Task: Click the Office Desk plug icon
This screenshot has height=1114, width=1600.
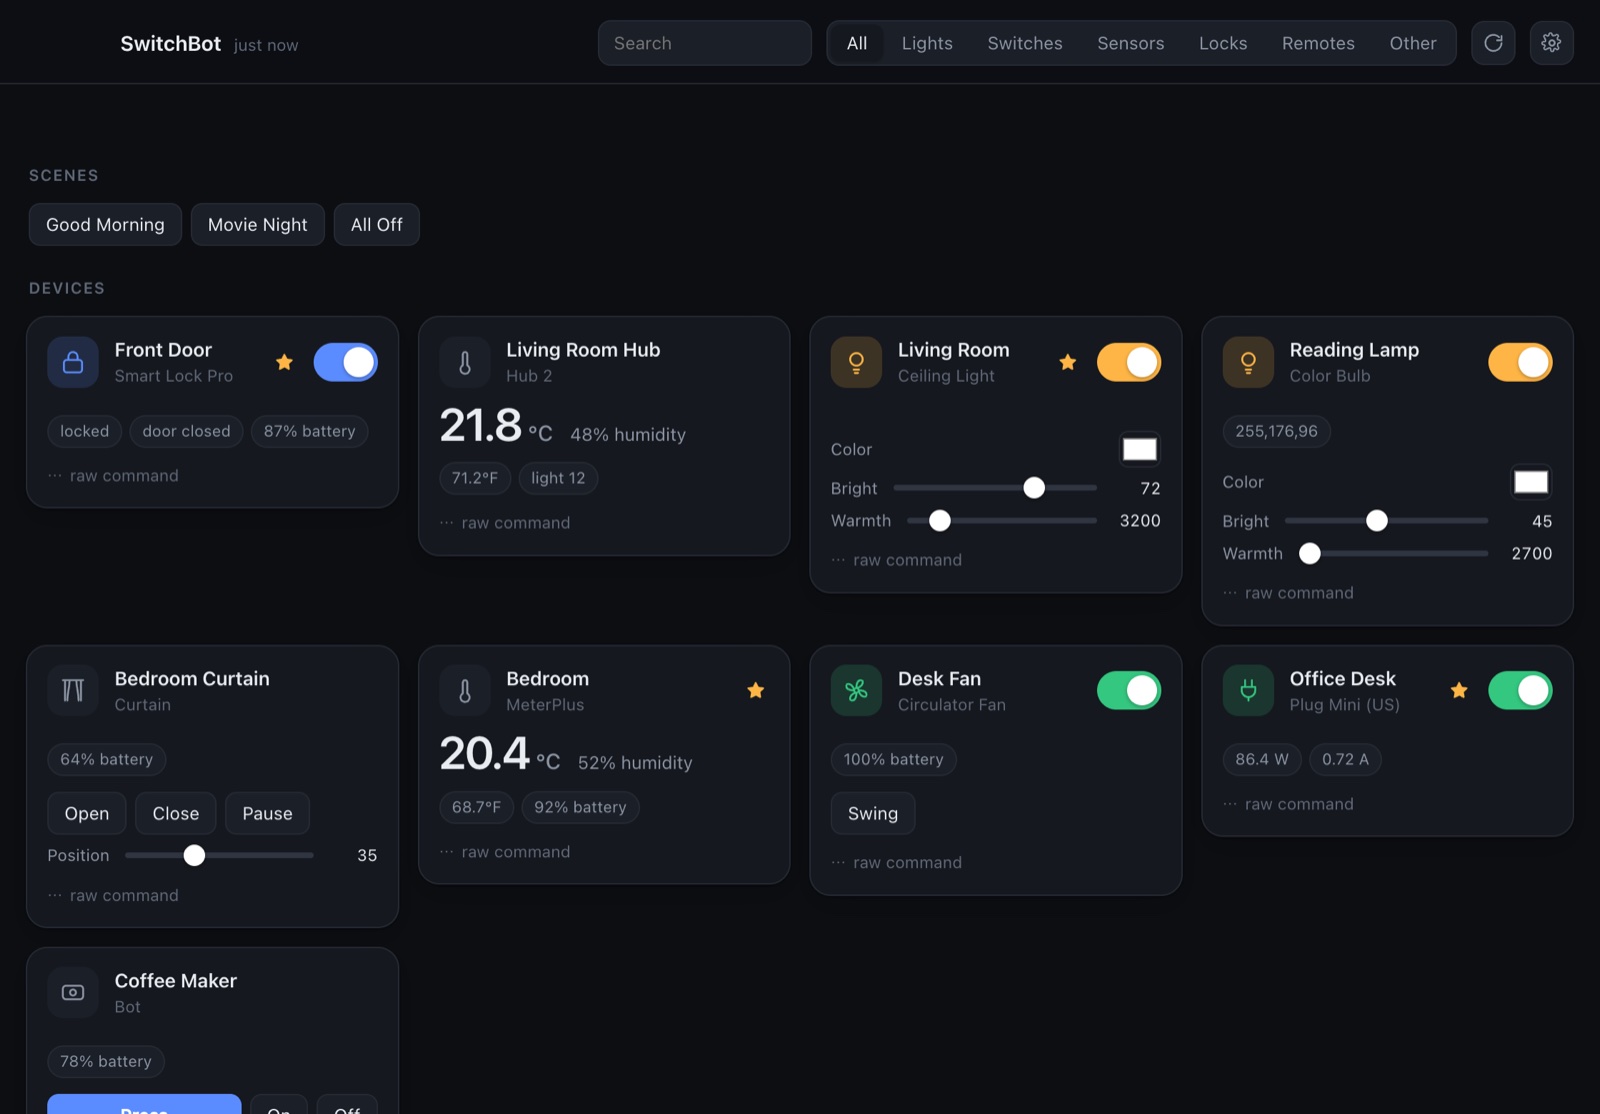Action: (1248, 690)
